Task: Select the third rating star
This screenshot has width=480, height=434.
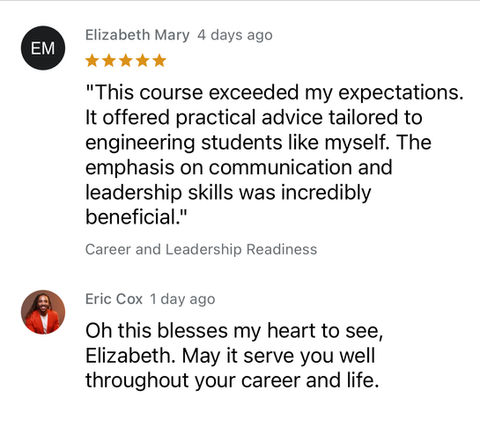Action: click(x=126, y=60)
